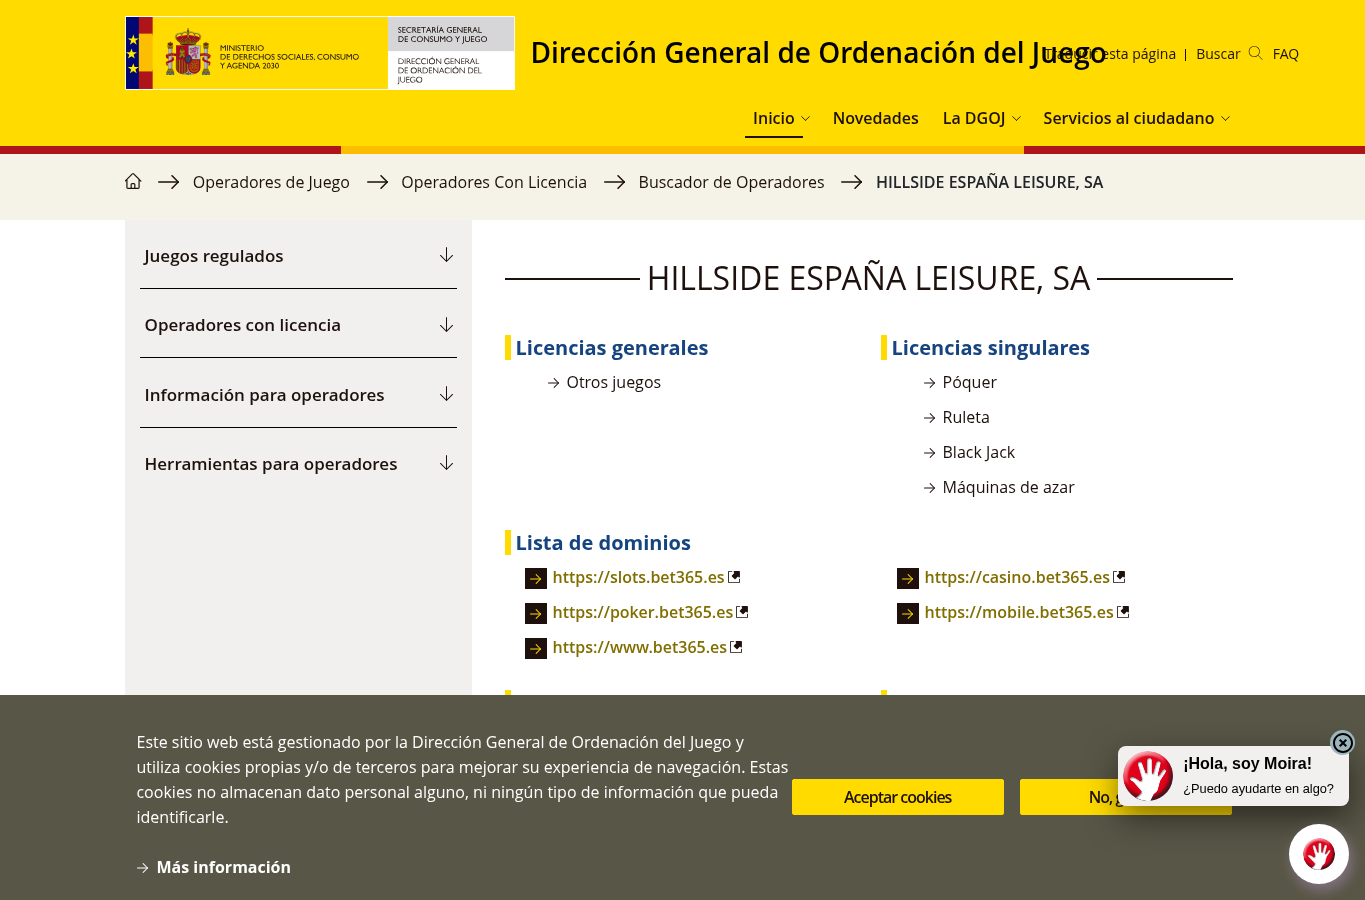Open the Máquinas de azar license link
1365x900 pixels.
(1008, 487)
